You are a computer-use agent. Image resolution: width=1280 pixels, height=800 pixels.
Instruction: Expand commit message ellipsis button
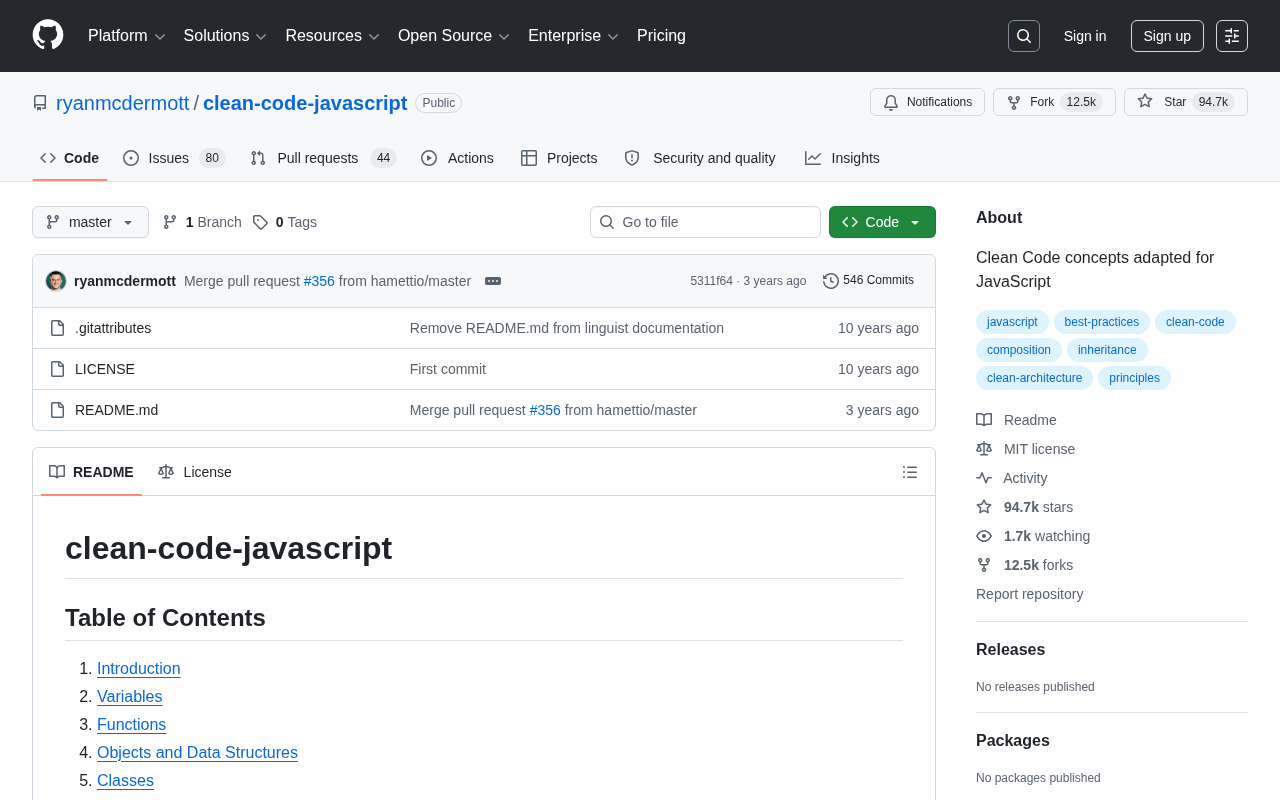click(x=493, y=281)
